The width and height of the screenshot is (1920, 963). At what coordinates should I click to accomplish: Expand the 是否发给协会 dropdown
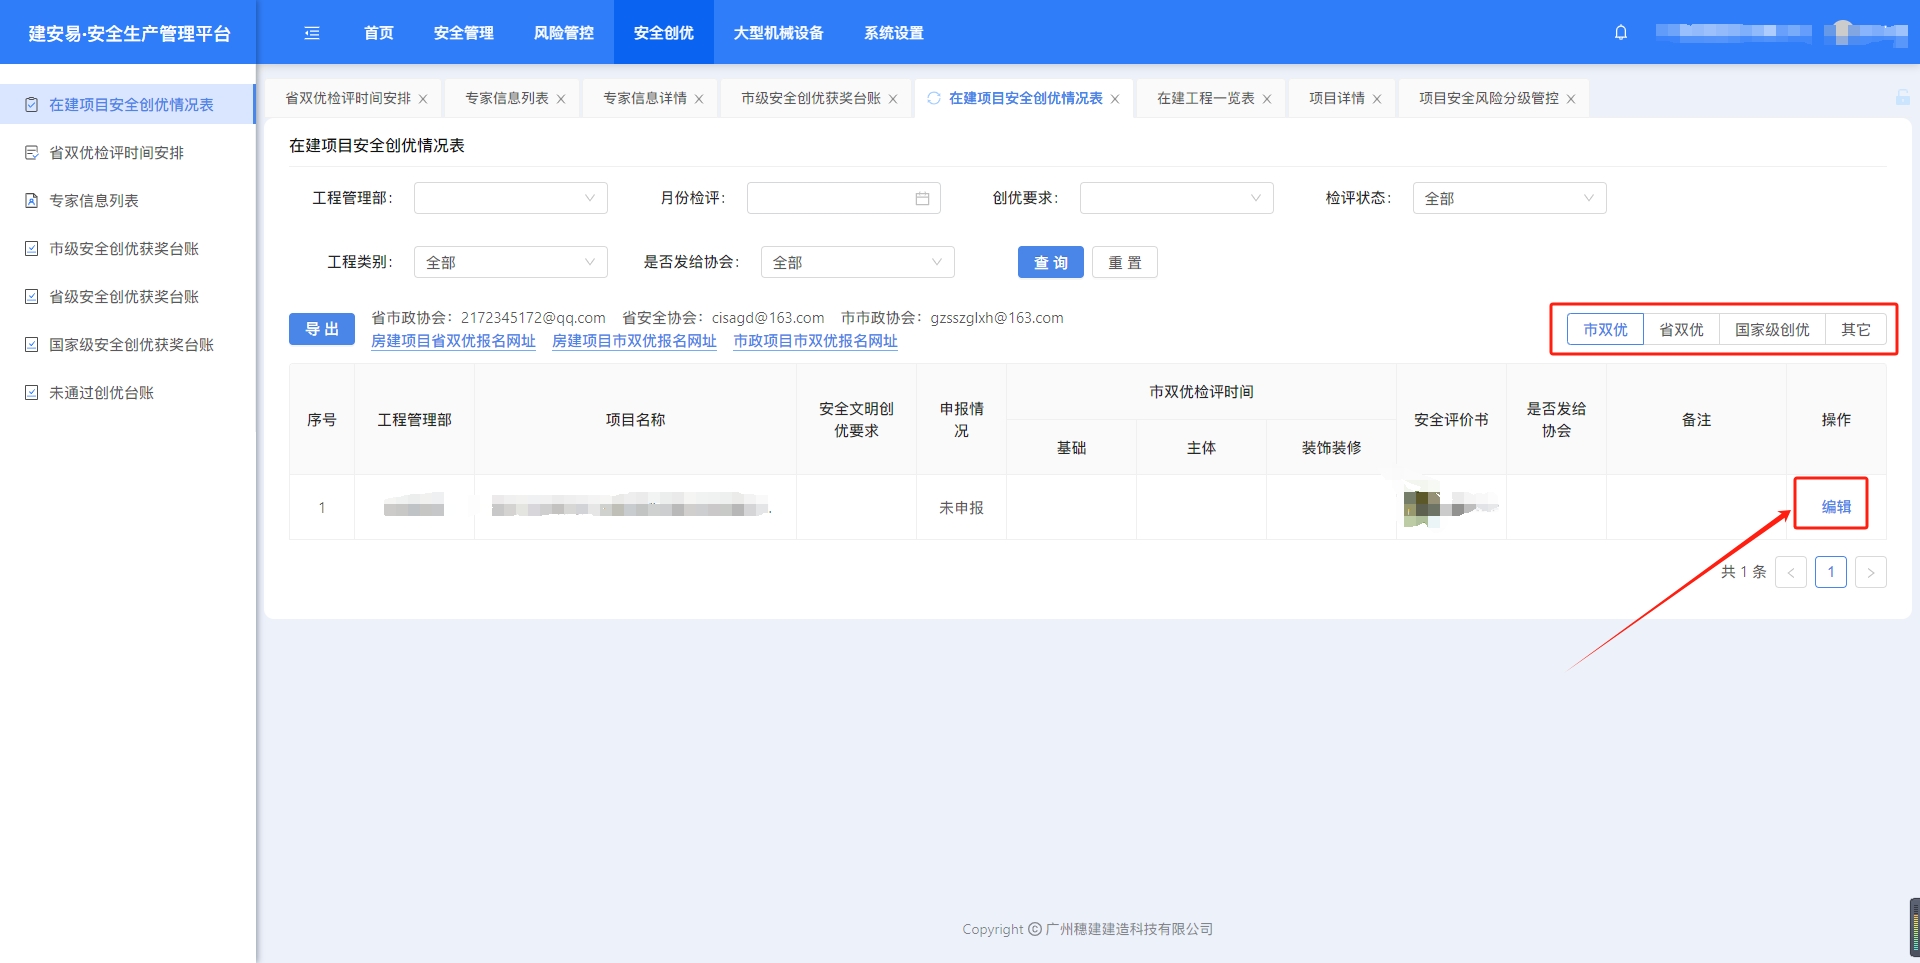tap(857, 262)
